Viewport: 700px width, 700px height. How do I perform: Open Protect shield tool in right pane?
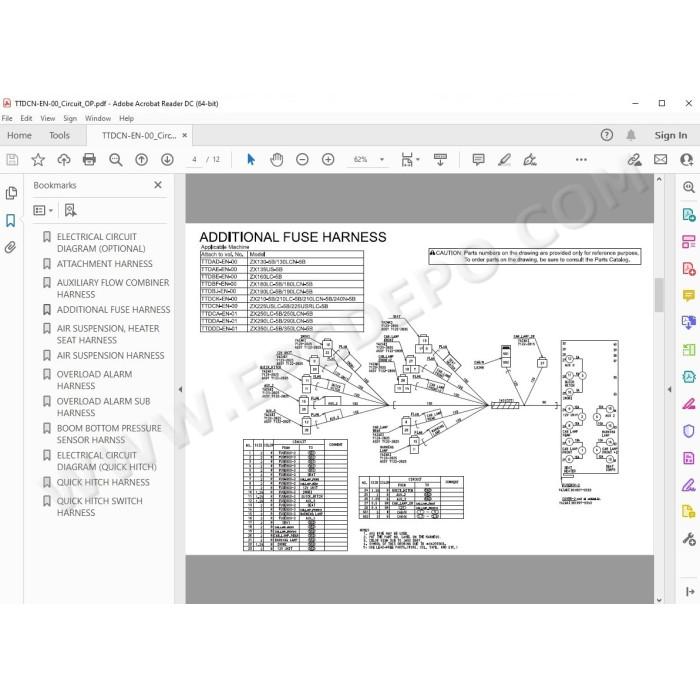click(688, 431)
